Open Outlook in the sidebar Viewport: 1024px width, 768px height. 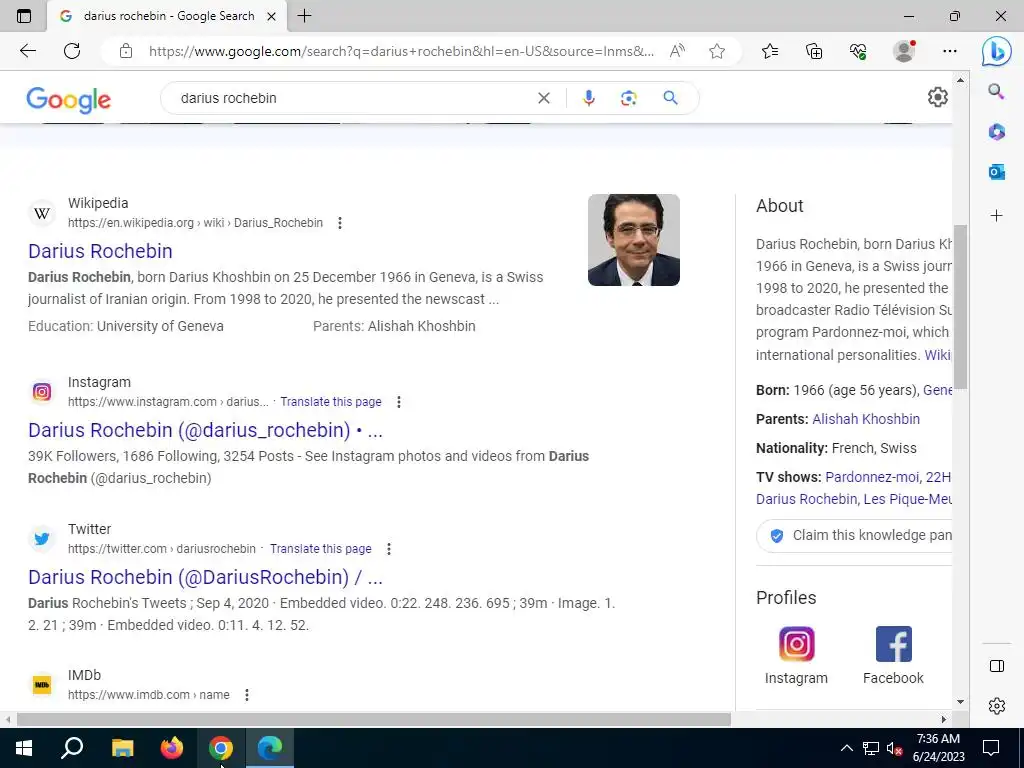(x=996, y=172)
